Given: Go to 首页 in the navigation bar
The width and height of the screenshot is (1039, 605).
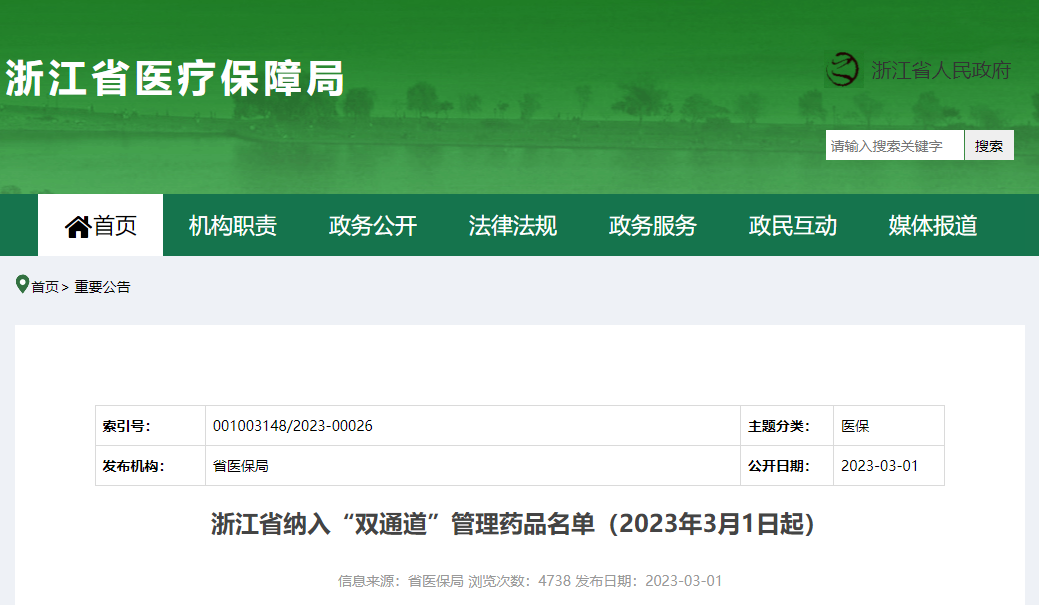Looking at the screenshot, I should point(101,225).
